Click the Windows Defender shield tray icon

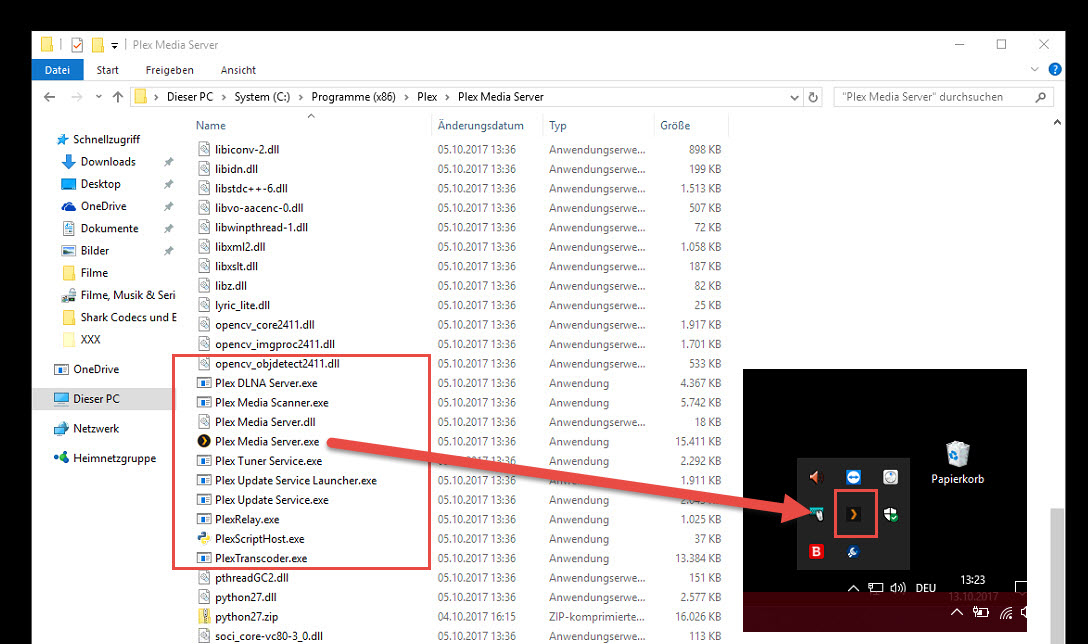point(891,514)
